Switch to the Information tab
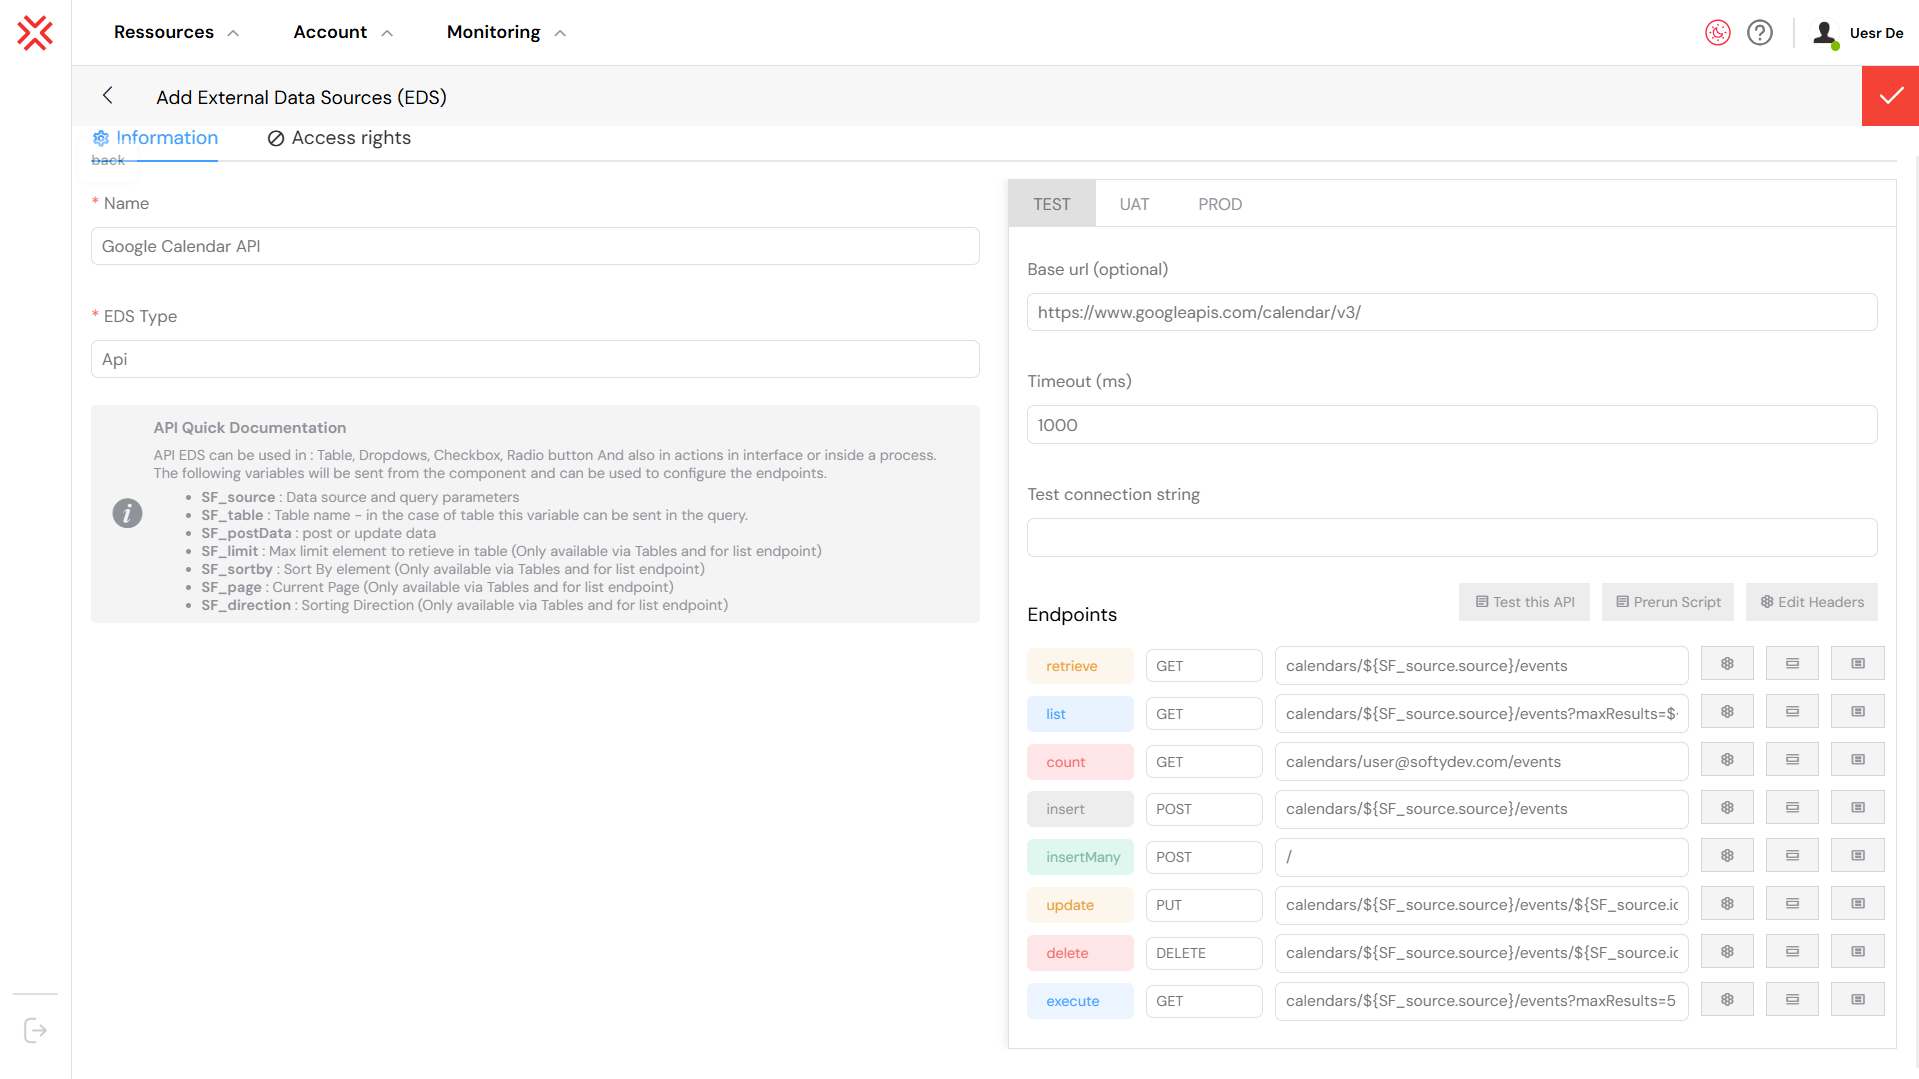The width and height of the screenshot is (1919, 1079). (155, 138)
